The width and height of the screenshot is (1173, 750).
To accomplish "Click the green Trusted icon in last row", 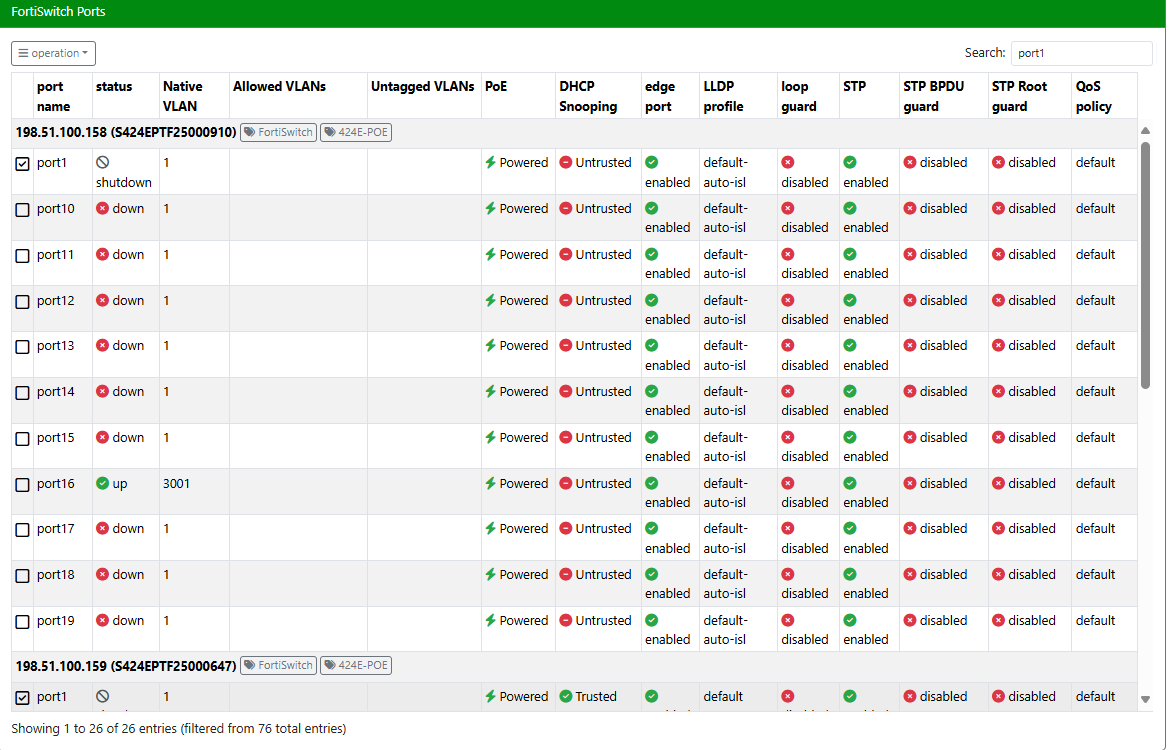I will 566,697.
